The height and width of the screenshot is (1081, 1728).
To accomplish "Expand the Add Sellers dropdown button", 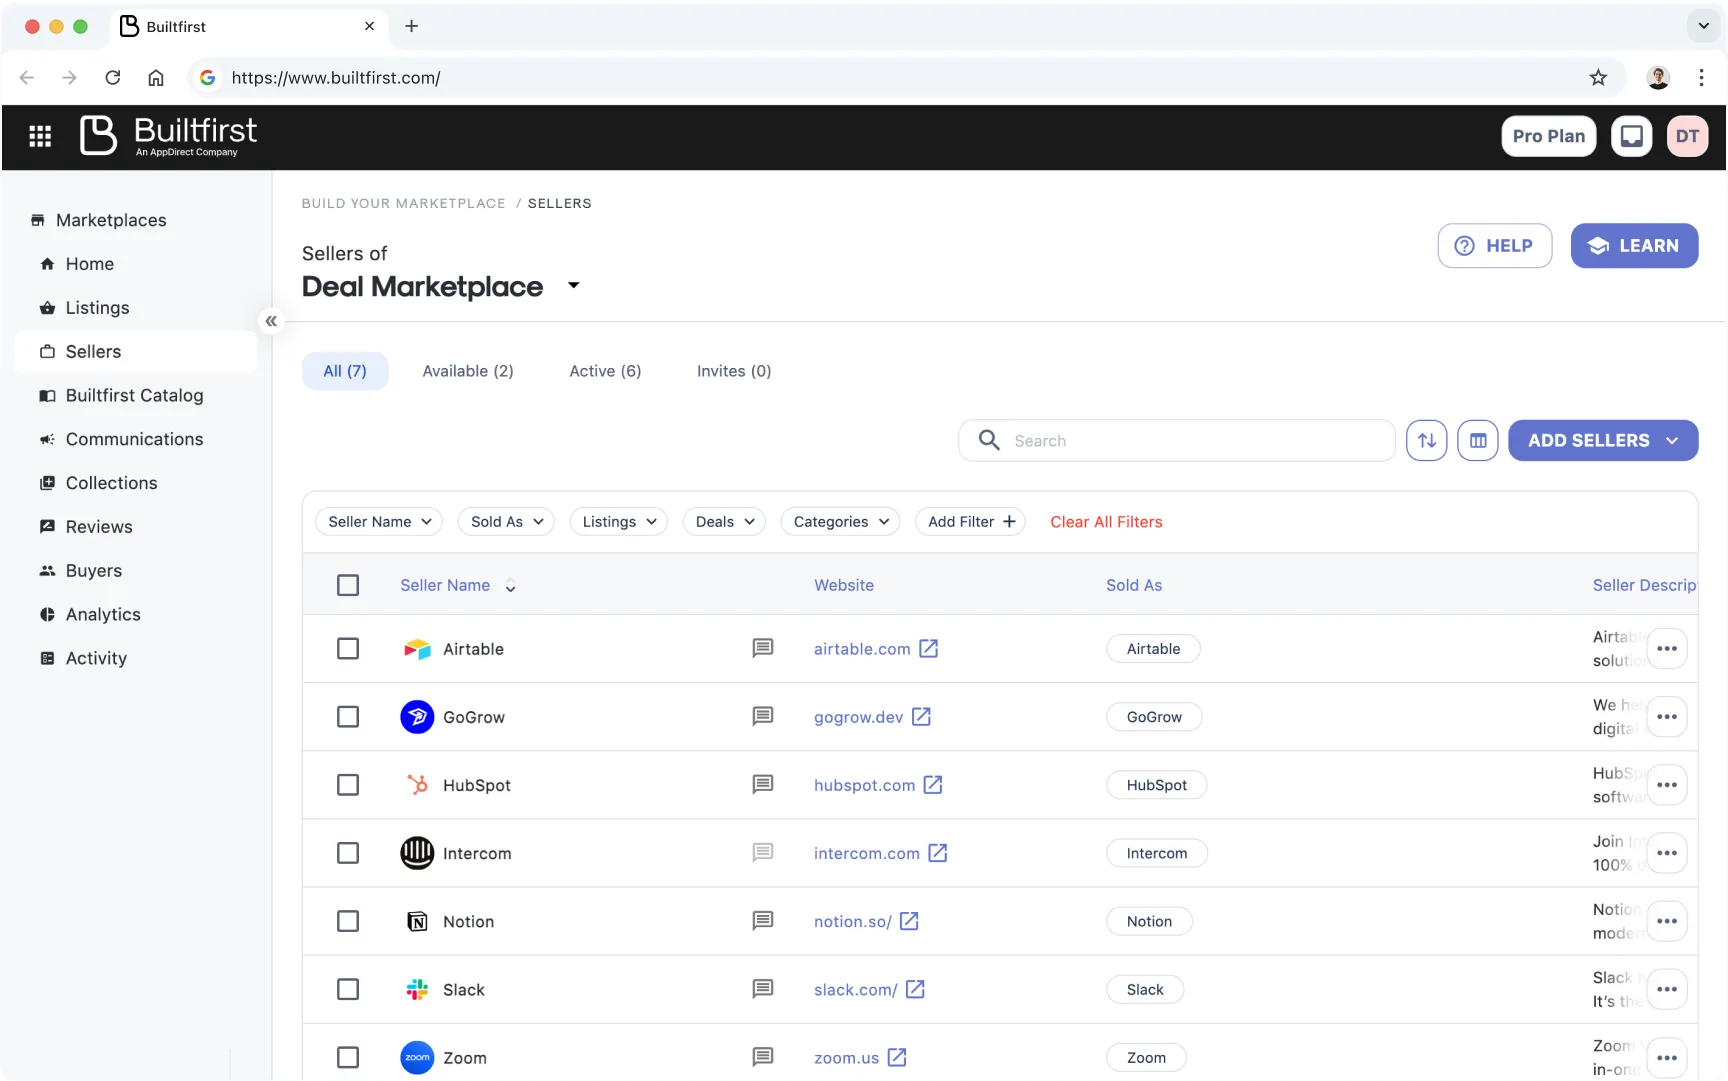I will click(x=1603, y=441).
